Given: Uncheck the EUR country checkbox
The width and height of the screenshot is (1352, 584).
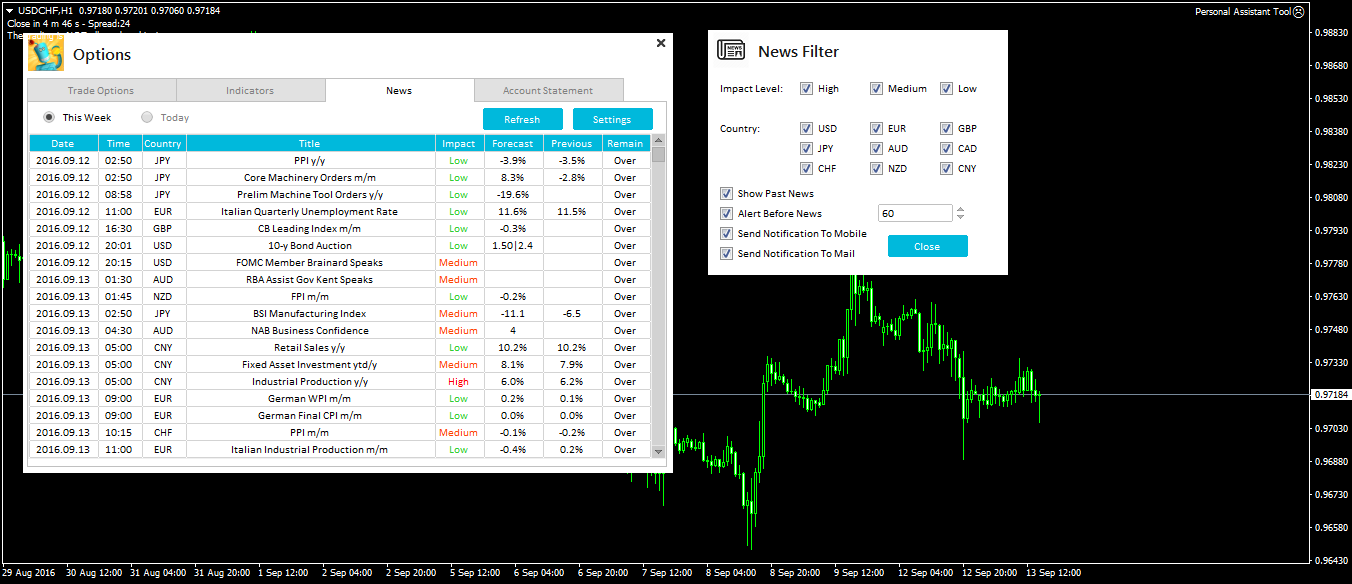Looking at the screenshot, I should point(876,128).
